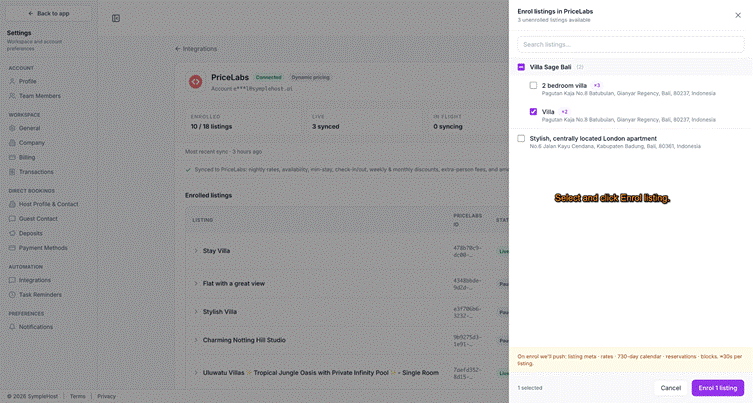Open Transactions settings

(x=36, y=172)
